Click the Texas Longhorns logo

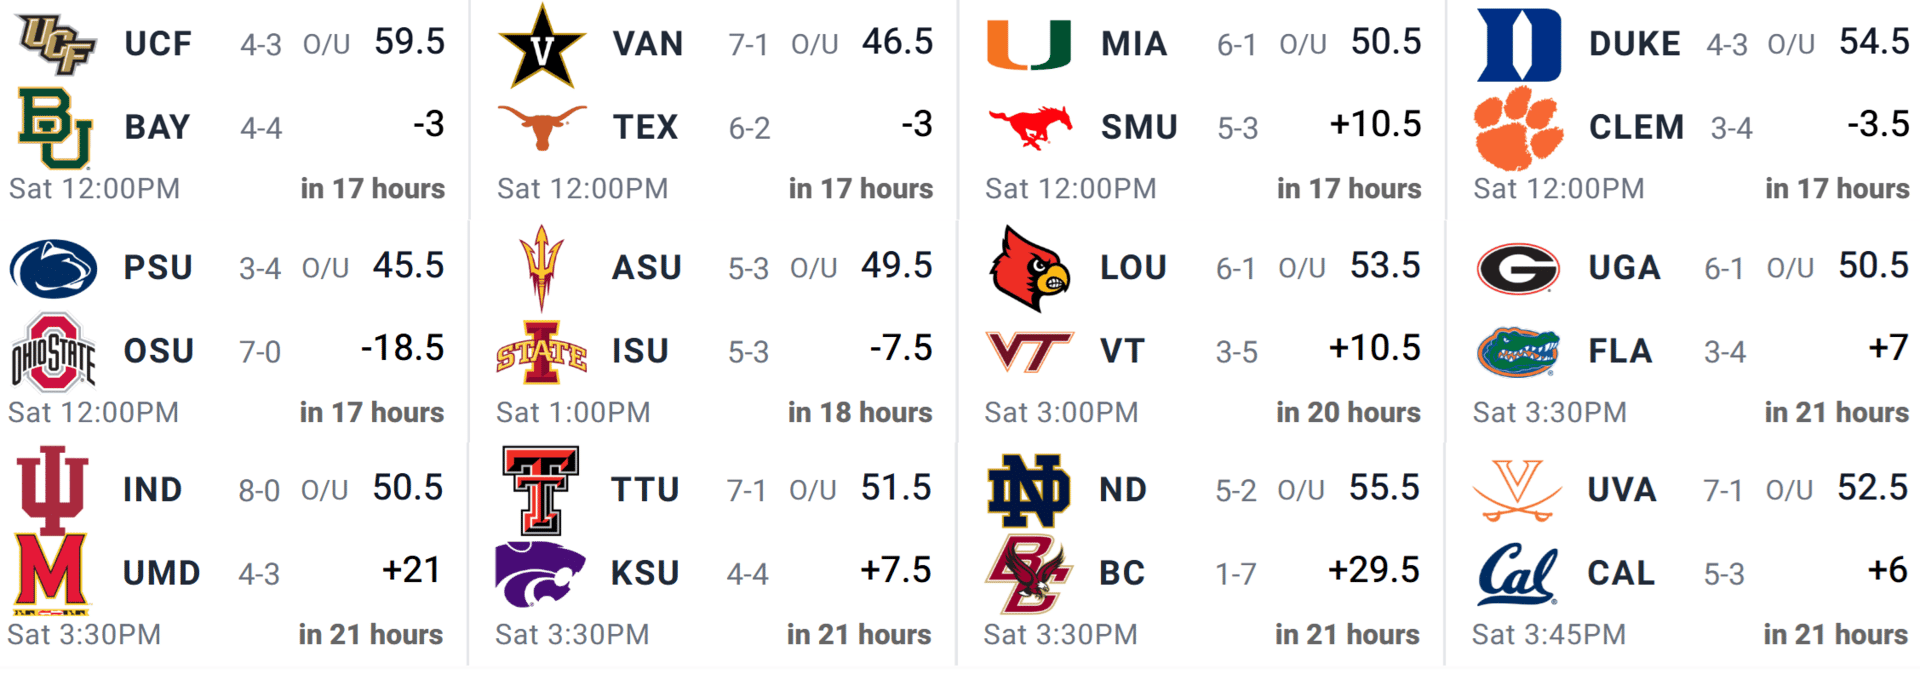pos(541,128)
